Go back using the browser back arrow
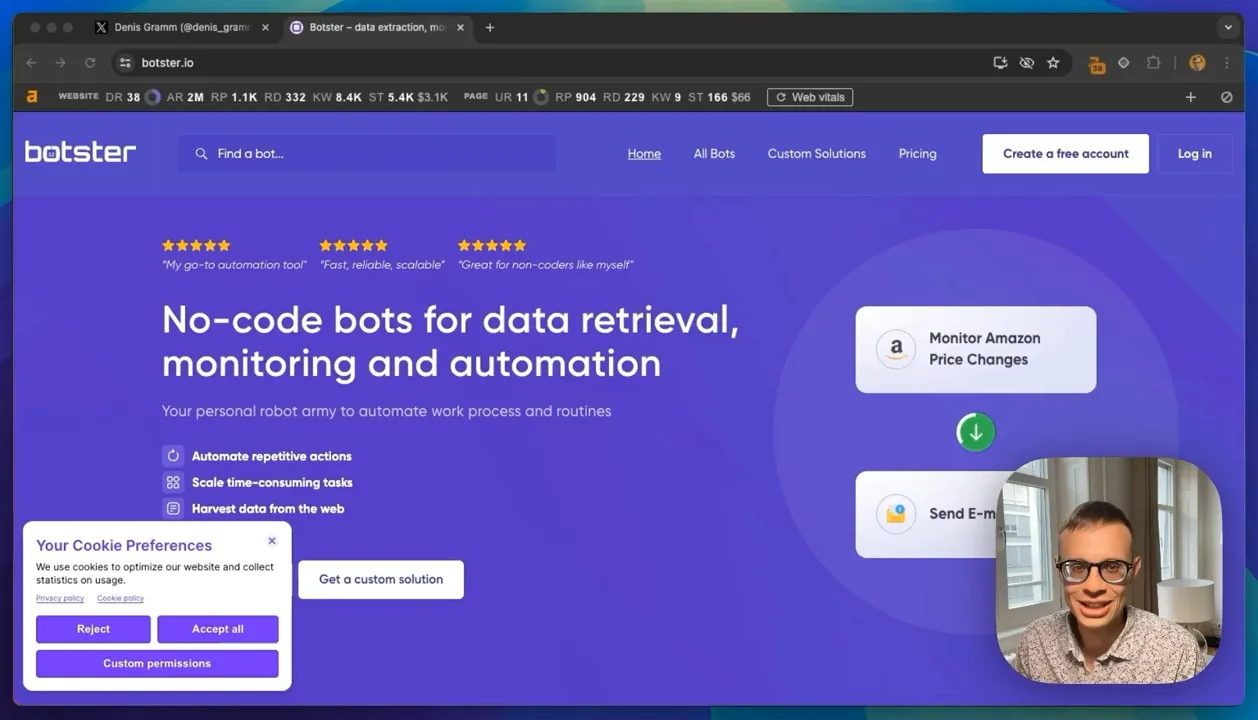1258x720 pixels. pos(32,63)
